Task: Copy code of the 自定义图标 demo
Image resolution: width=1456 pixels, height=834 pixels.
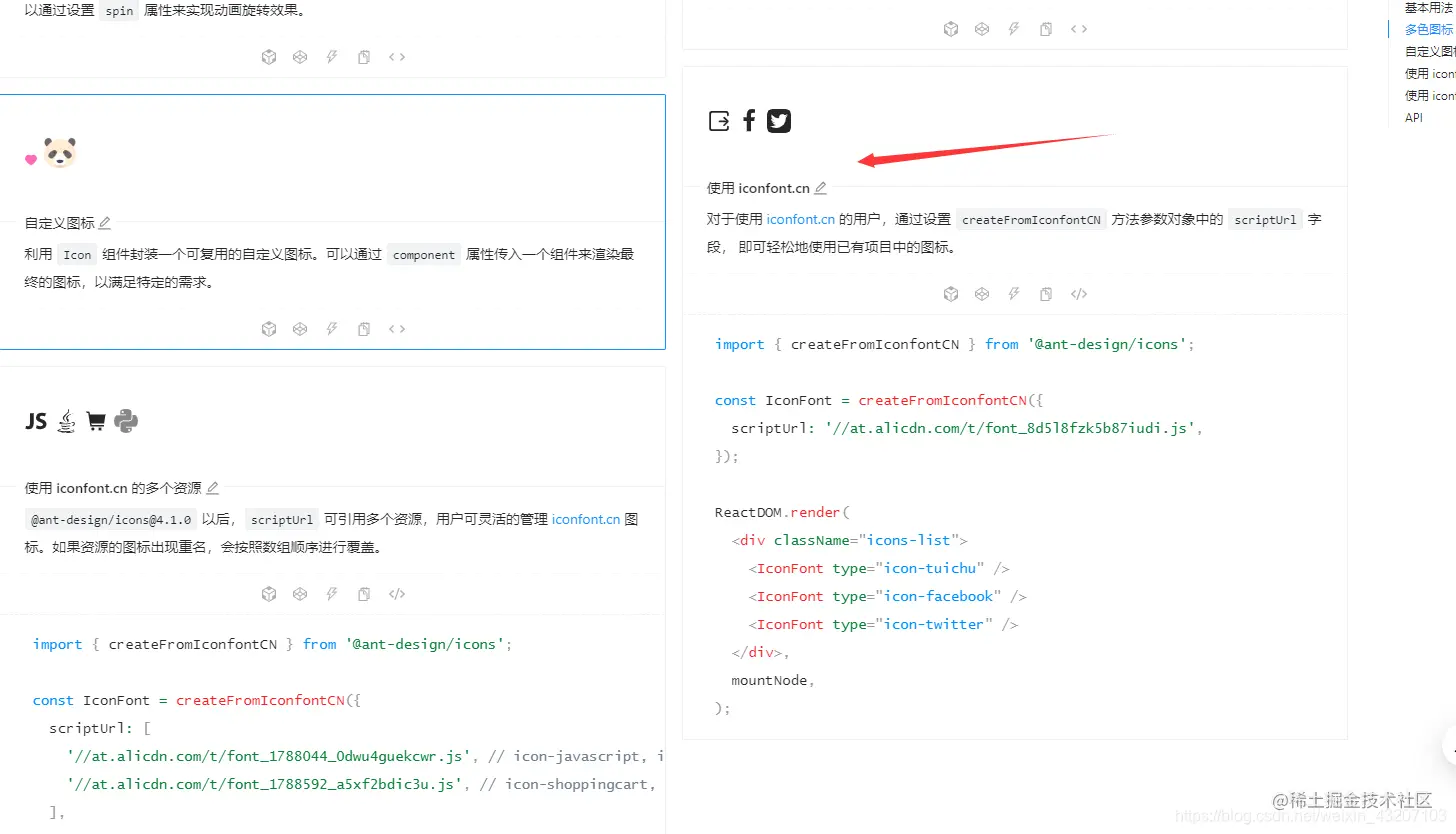Action: 364,329
